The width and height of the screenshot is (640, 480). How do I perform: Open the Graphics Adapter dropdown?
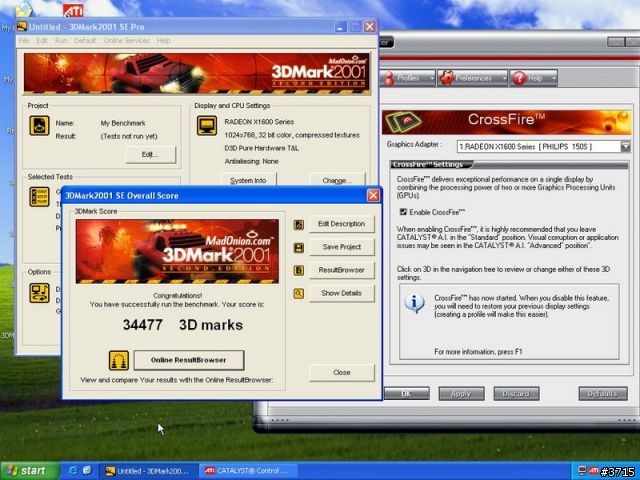[625, 147]
